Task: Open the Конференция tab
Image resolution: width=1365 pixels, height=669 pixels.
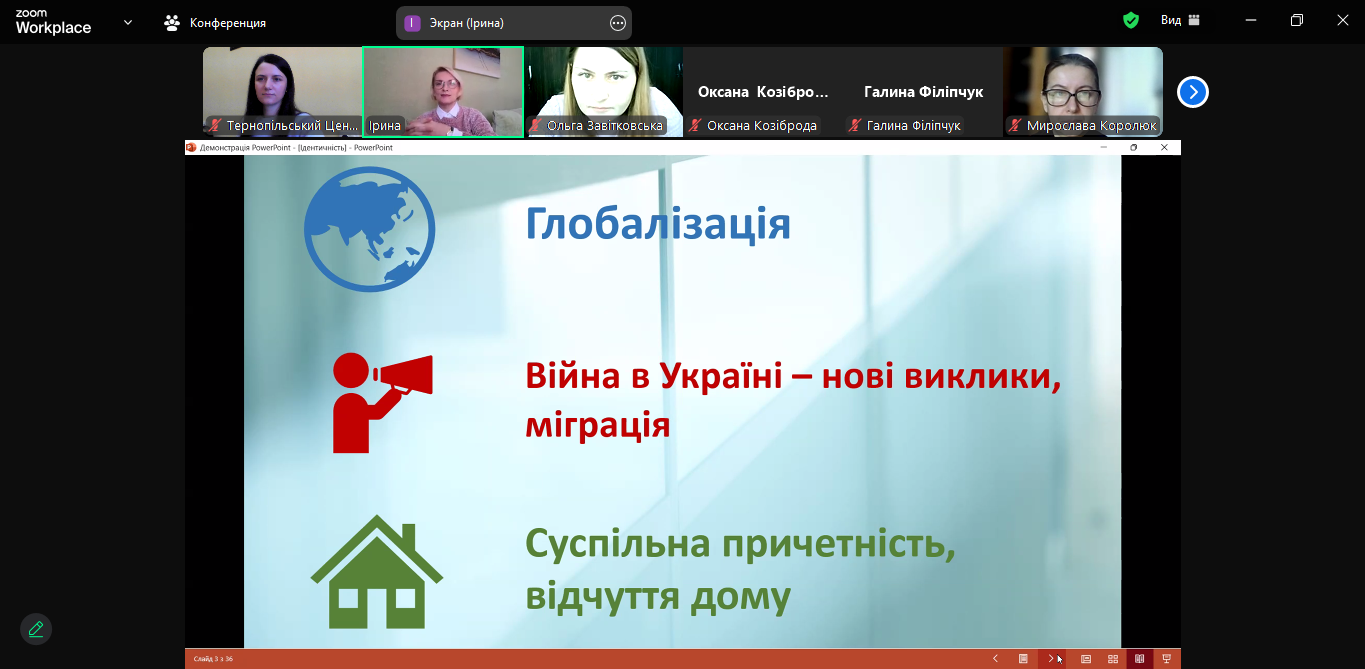Action: [x=216, y=22]
